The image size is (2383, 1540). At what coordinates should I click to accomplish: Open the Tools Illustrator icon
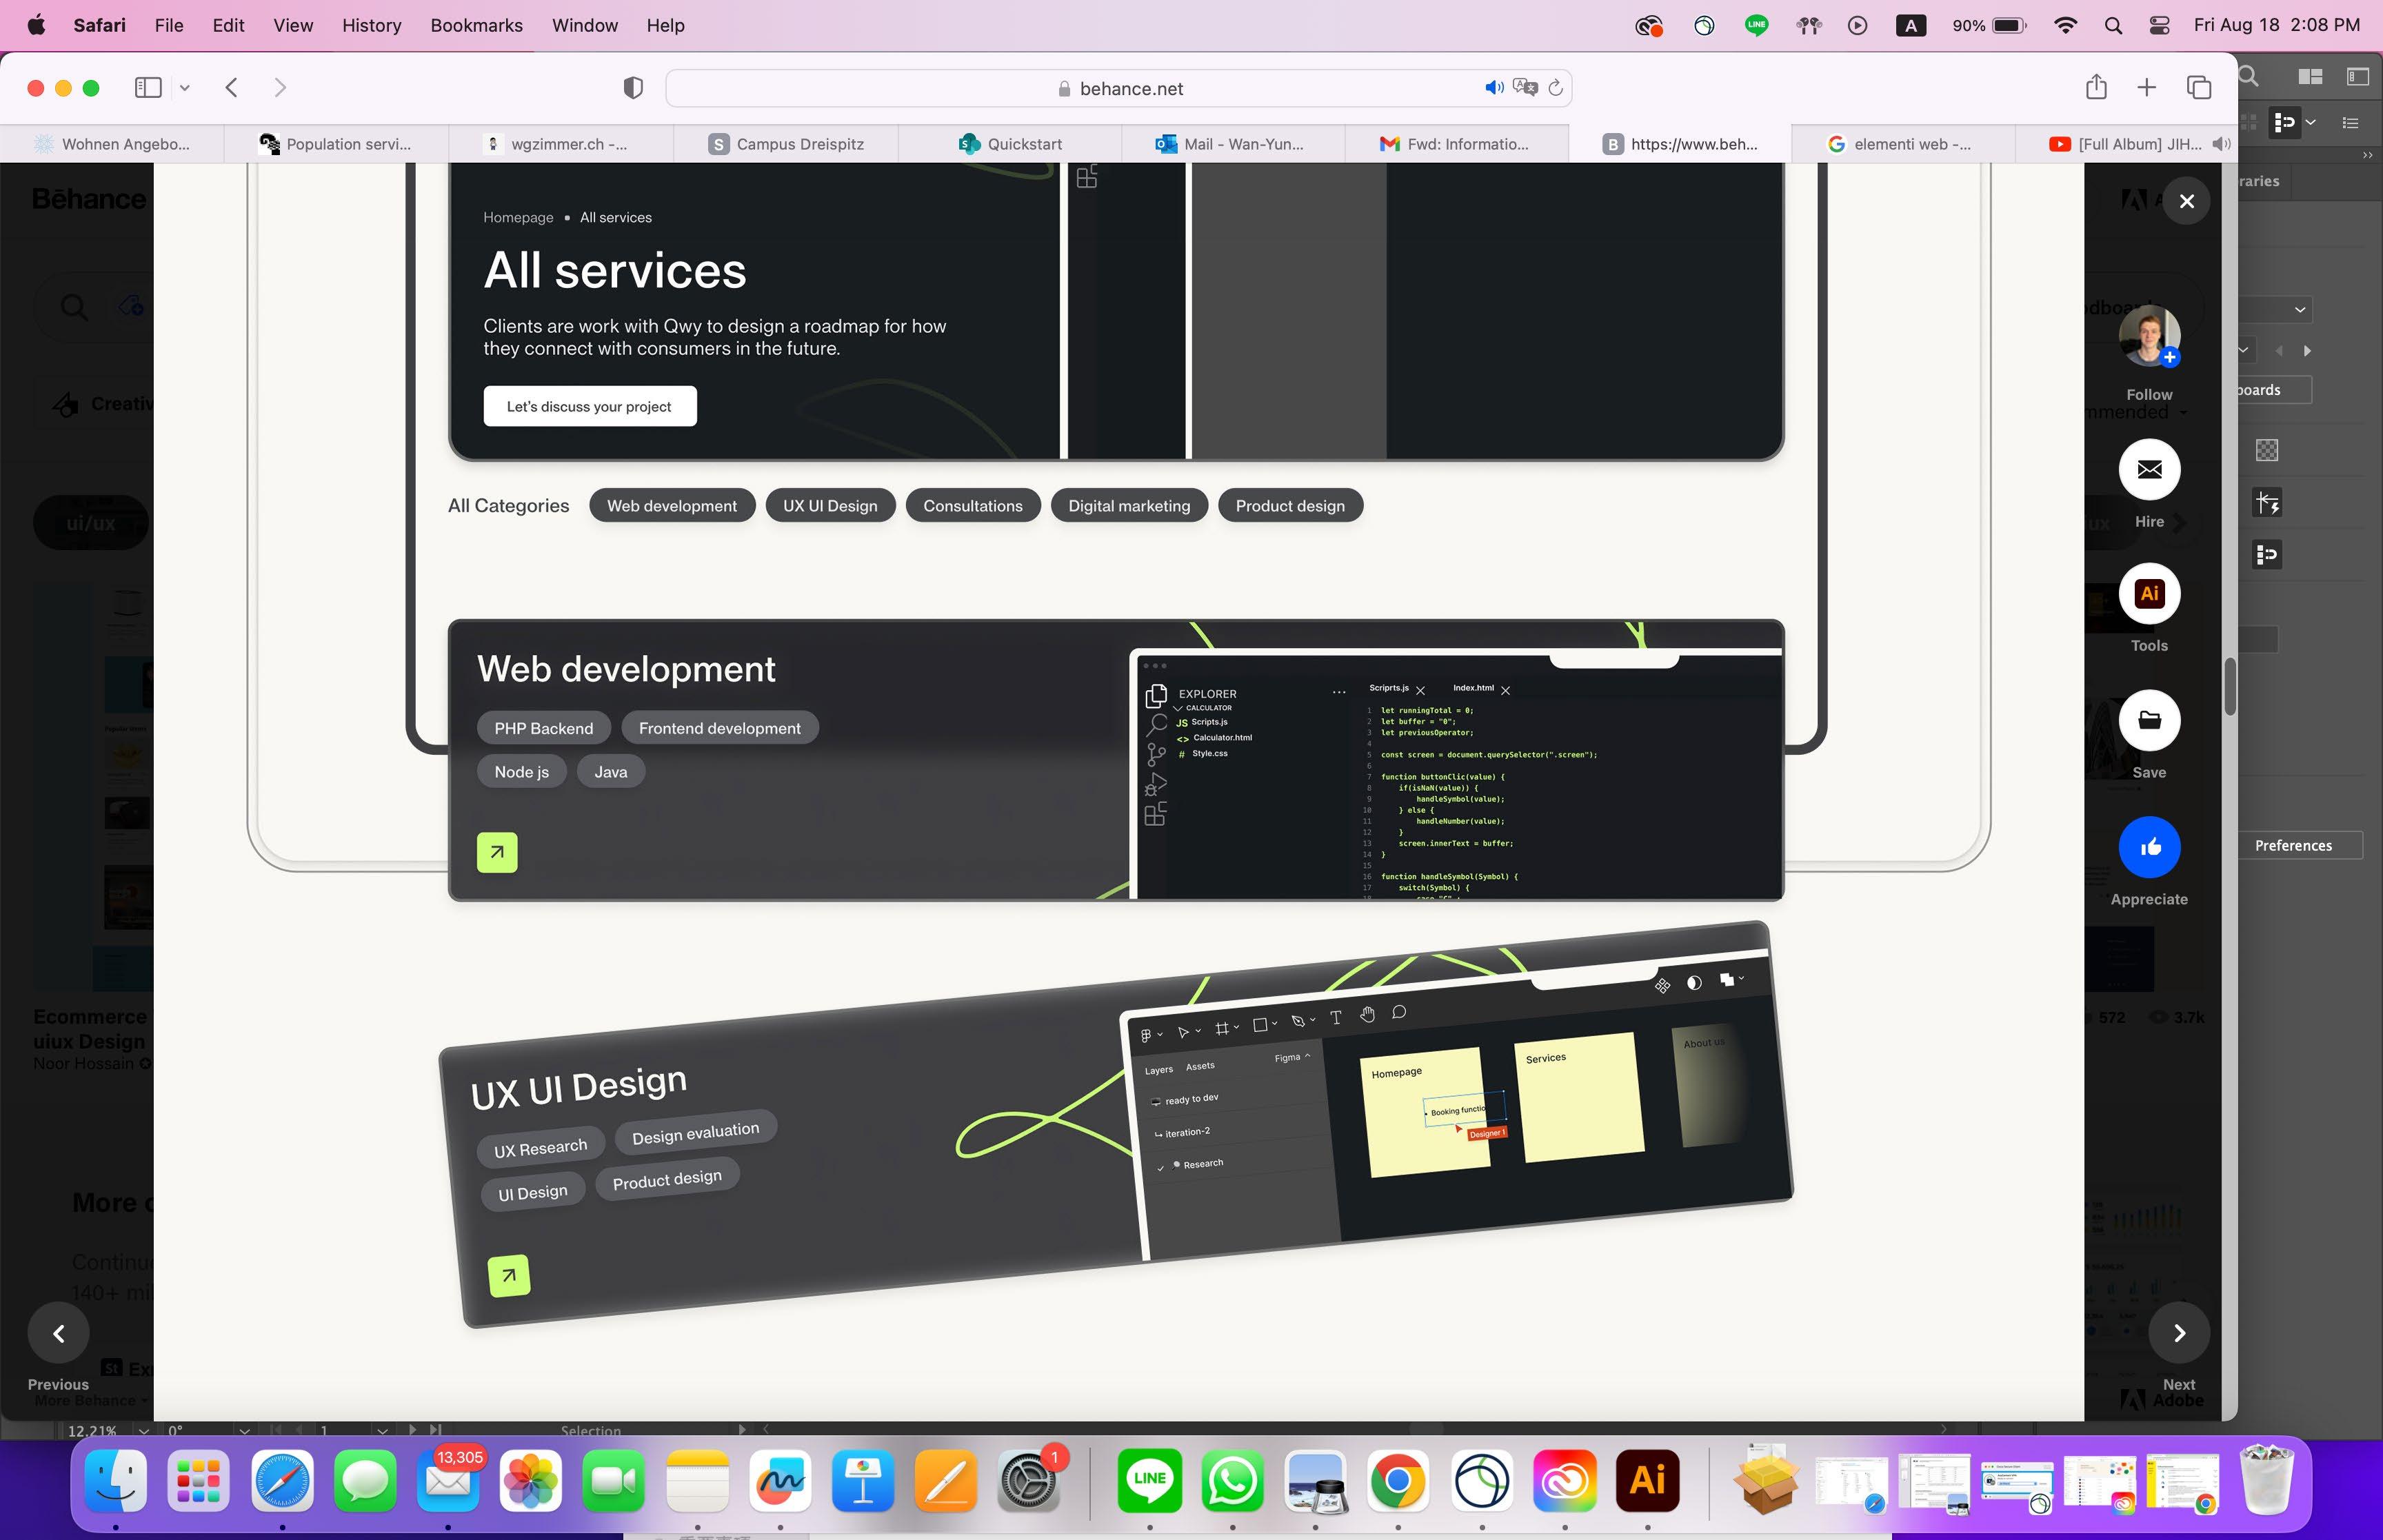pos(2149,594)
